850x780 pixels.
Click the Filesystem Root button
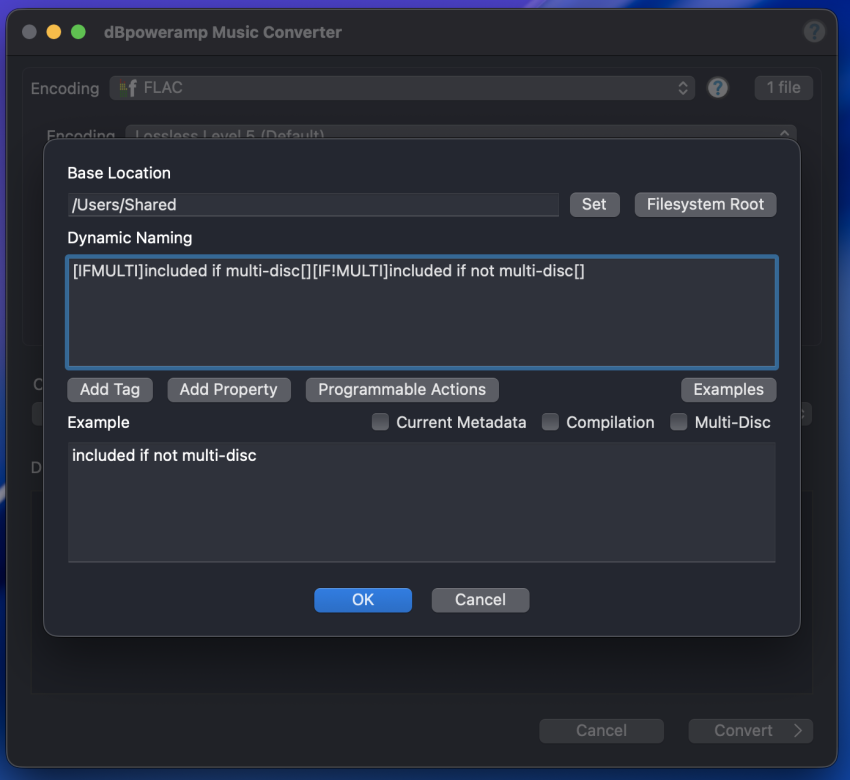tap(705, 204)
